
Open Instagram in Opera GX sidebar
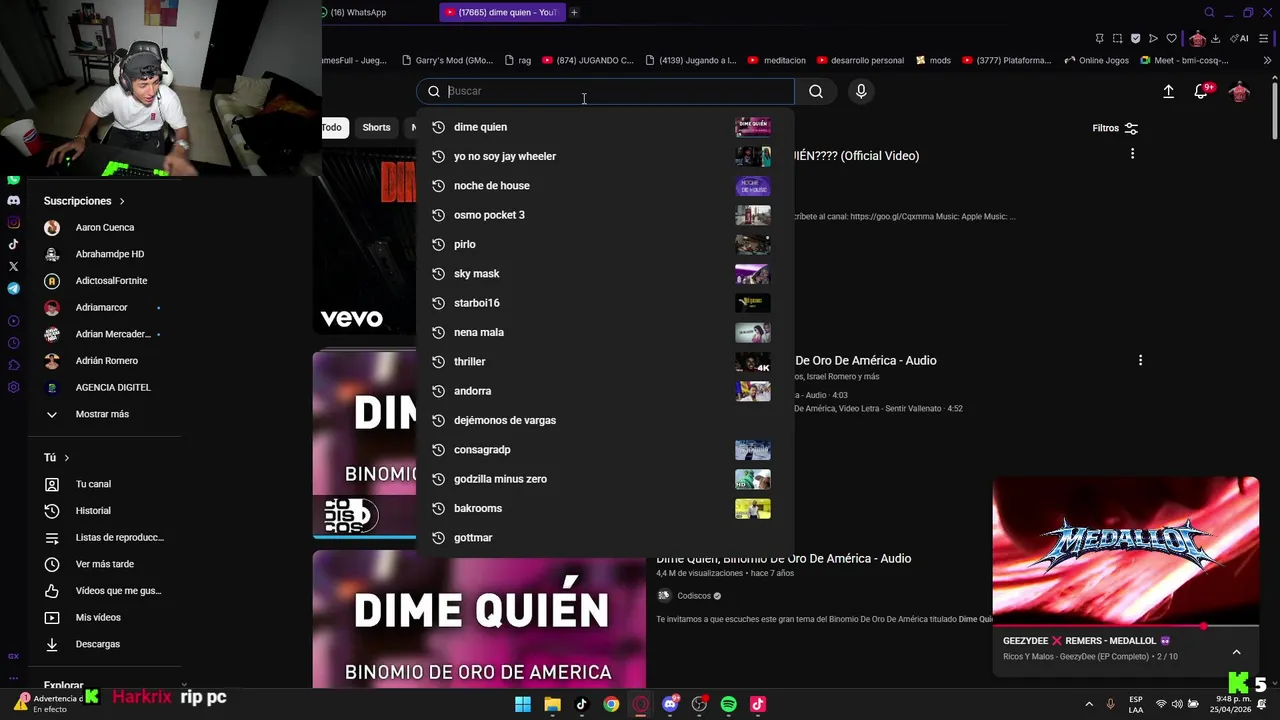click(x=13, y=222)
